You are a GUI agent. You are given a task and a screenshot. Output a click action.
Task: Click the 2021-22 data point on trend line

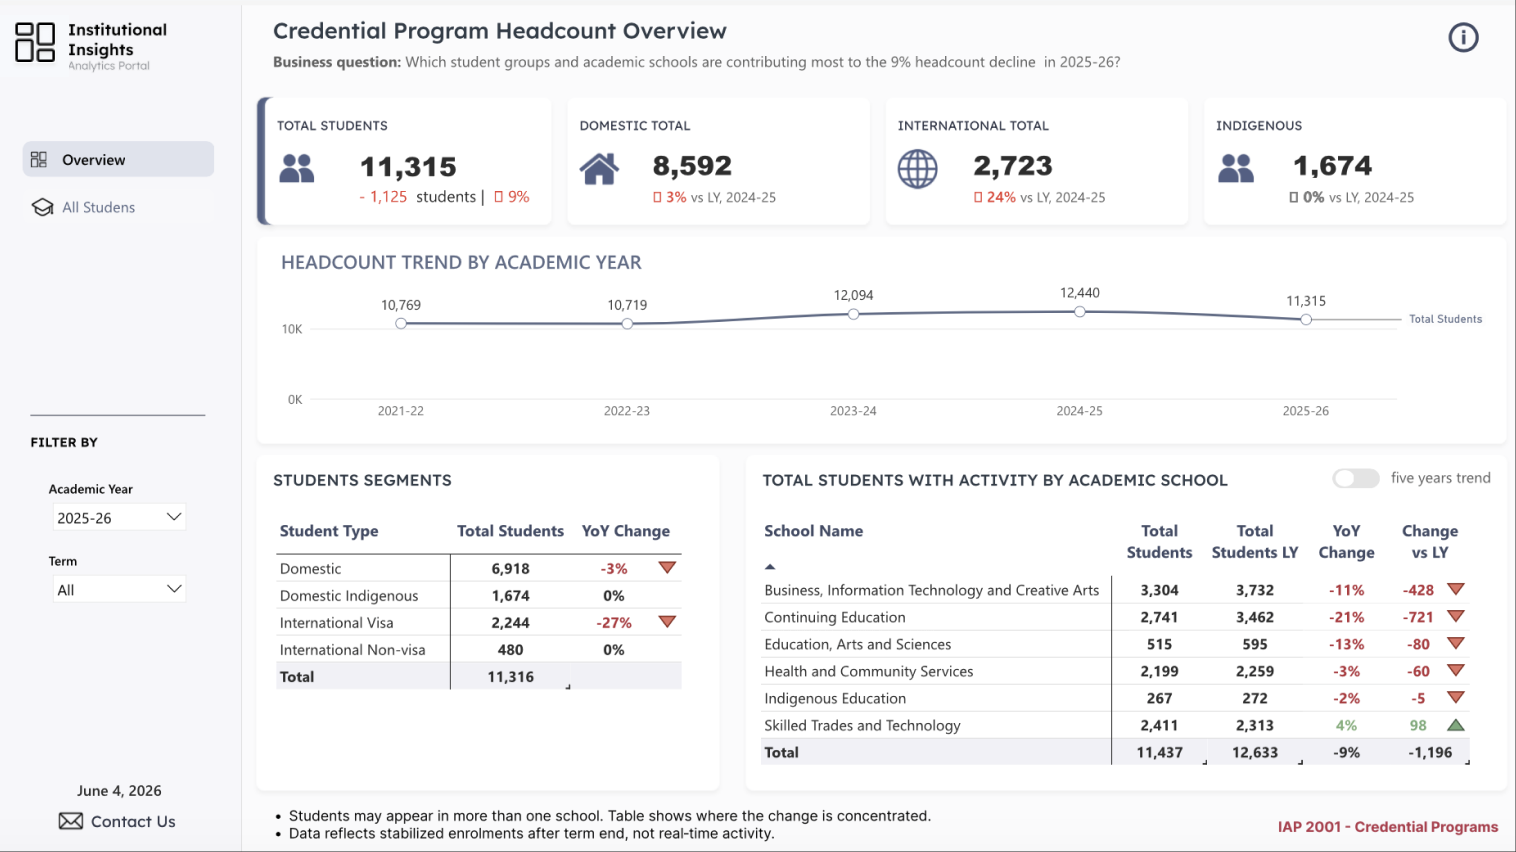(x=401, y=324)
